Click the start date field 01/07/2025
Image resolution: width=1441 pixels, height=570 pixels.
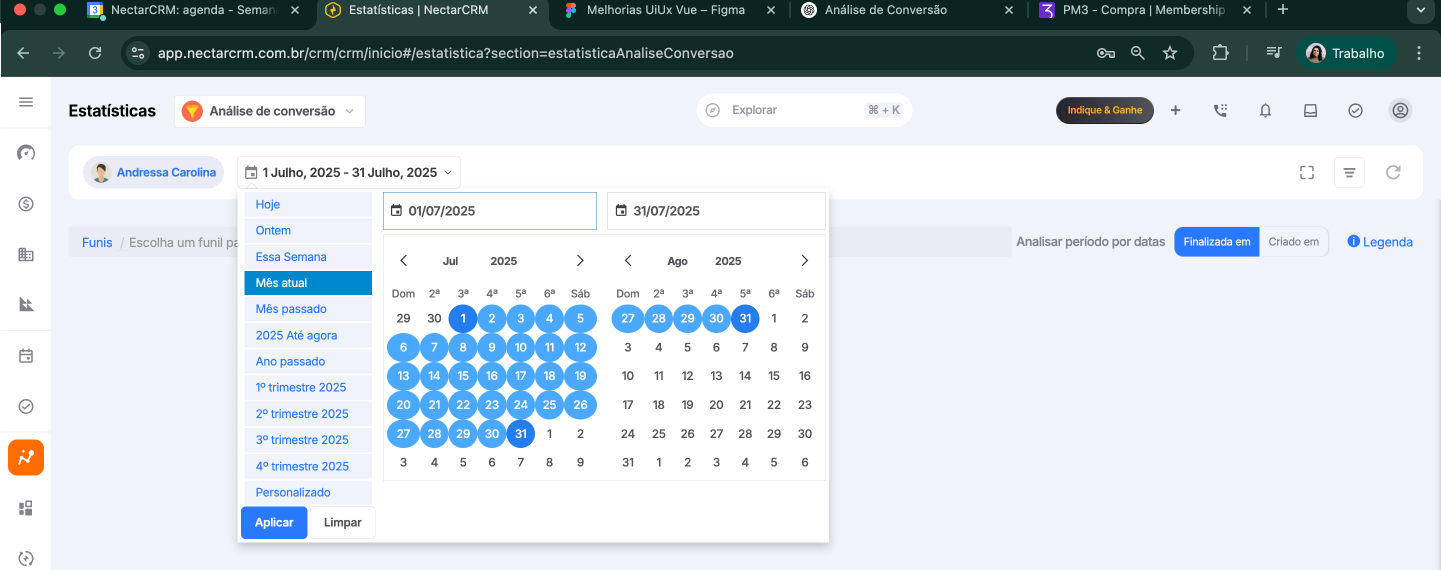click(490, 211)
